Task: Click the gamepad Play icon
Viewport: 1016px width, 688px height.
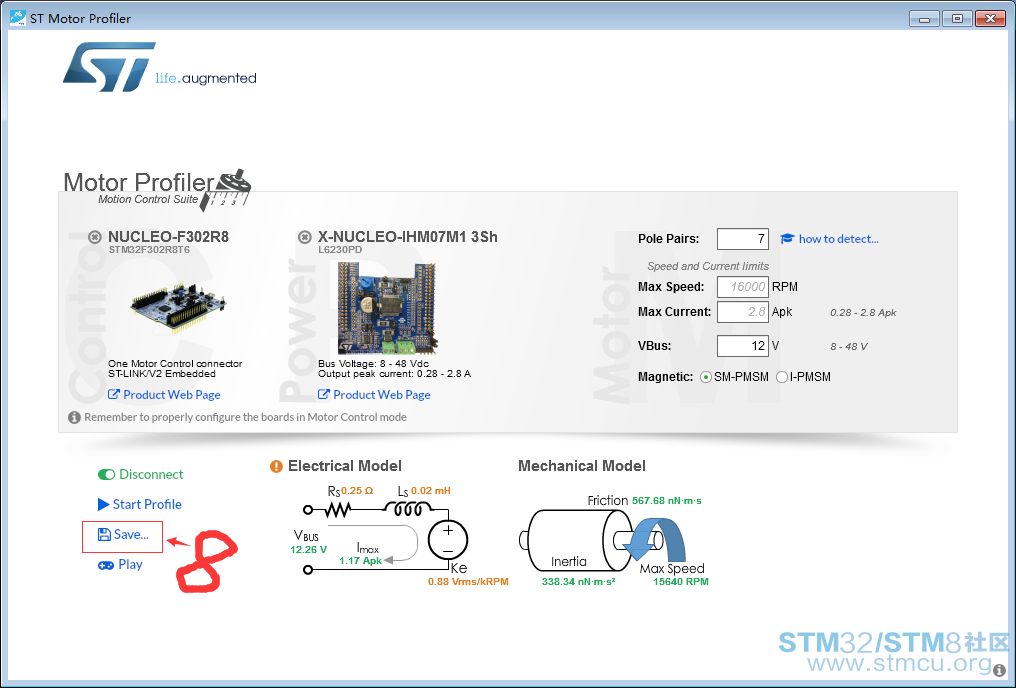Action: (x=106, y=565)
